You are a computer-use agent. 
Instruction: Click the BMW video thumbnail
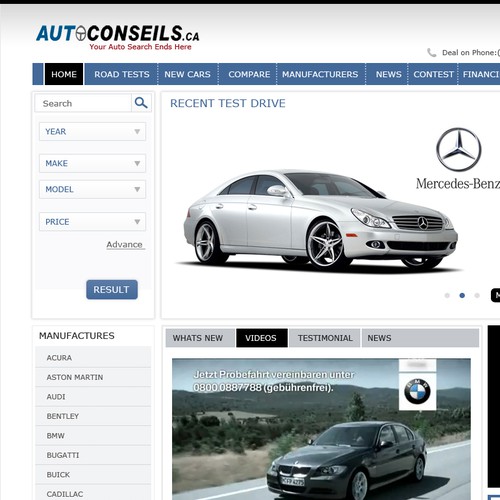321,429
